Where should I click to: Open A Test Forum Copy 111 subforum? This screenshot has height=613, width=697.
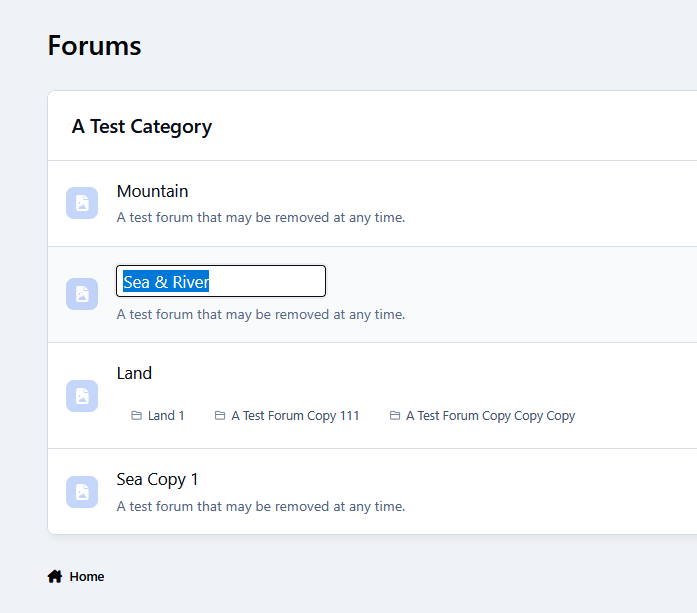pos(295,416)
